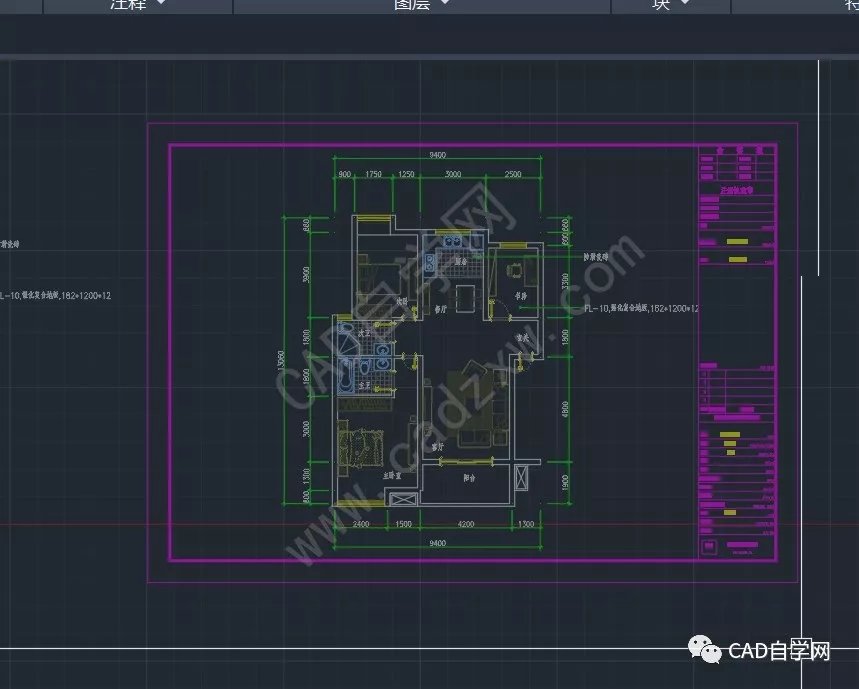Expand the 块 ribbon panel dropdown

(x=685, y=5)
